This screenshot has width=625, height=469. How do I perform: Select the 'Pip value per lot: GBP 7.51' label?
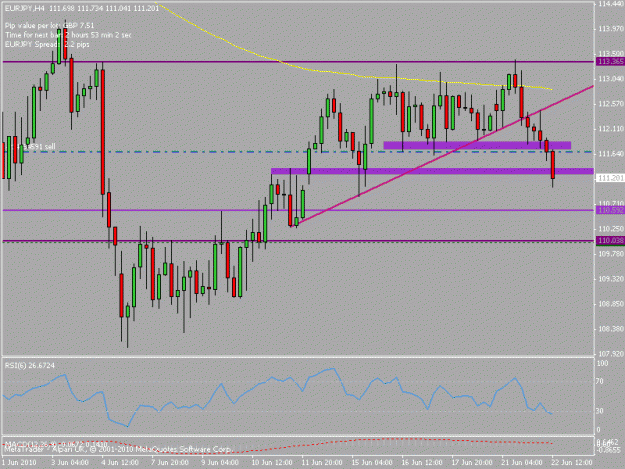(x=49, y=26)
